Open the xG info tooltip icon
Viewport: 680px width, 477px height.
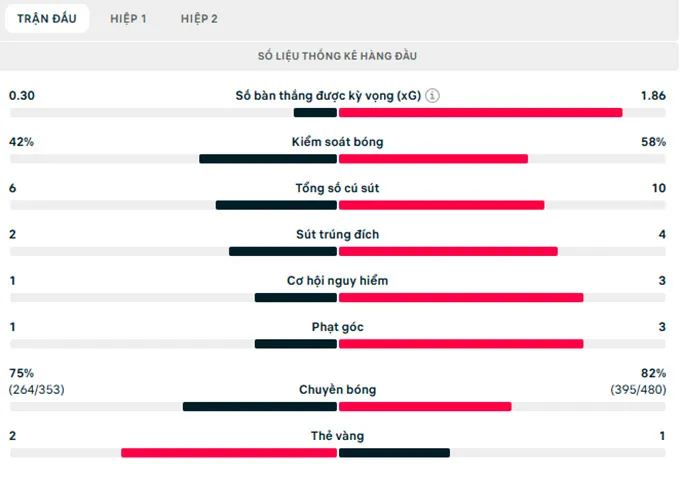(432, 96)
